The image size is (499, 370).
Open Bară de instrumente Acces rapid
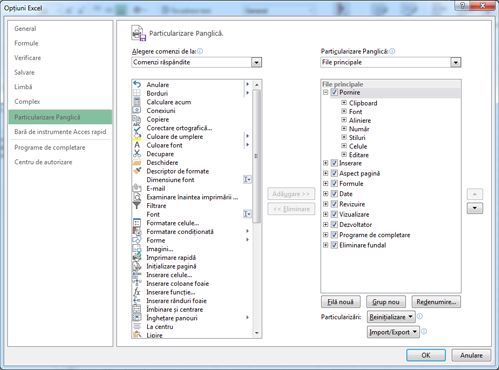pos(60,132)
